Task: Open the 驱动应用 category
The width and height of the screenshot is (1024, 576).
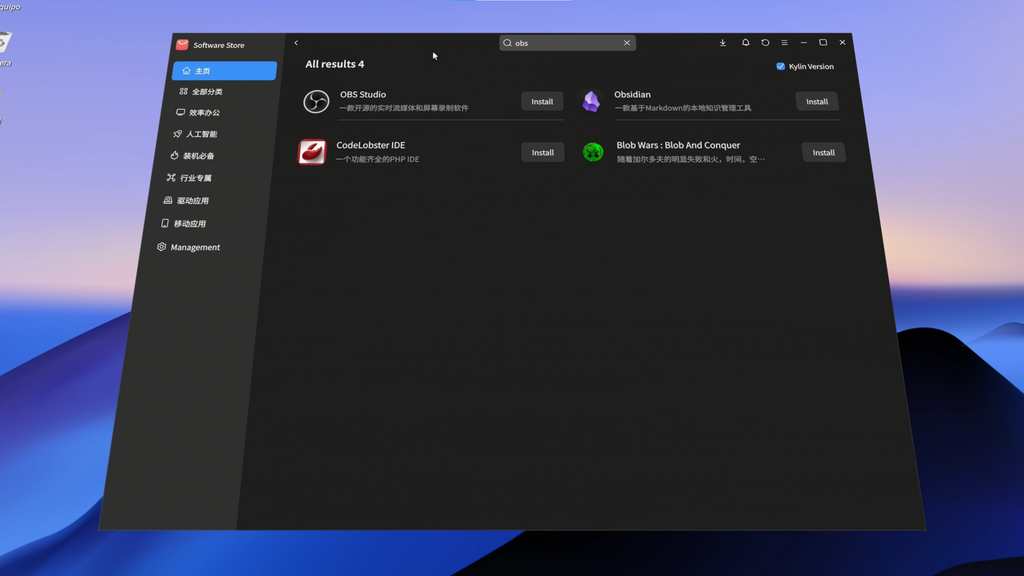Action: click(193, 201)
